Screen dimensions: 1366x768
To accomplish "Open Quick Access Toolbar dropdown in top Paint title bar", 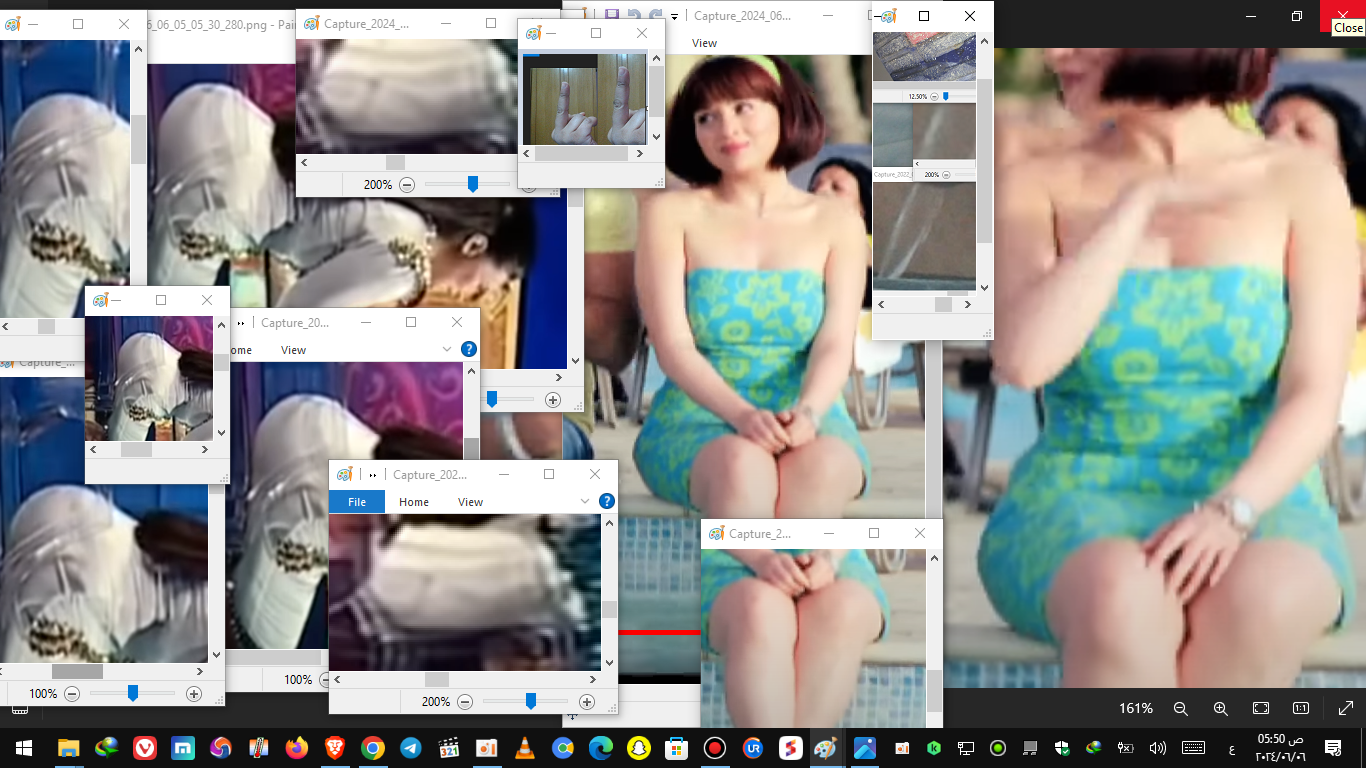I will pyautogui.click(x=674, y=16).
